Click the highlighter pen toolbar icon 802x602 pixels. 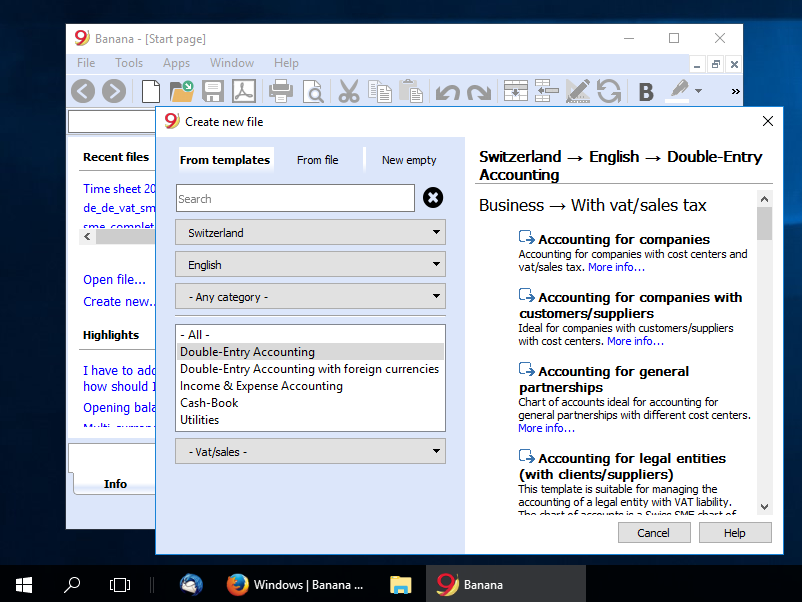click(x=679, y=91)
